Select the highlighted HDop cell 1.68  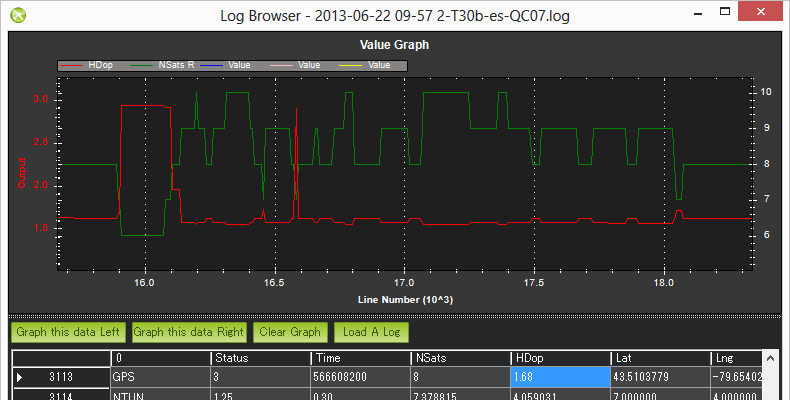click(x=559, y=377)
